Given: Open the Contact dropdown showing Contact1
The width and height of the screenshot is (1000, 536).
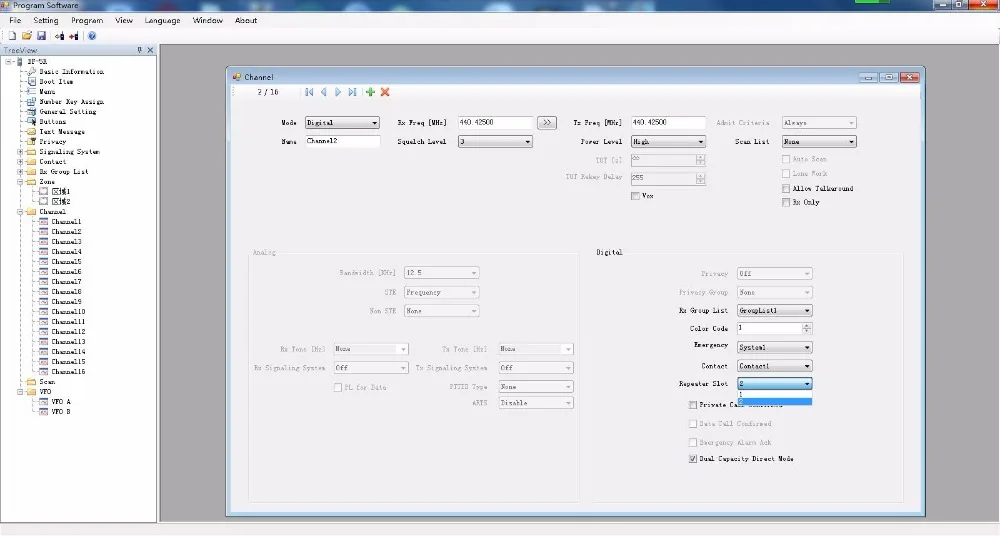Looking at the screenshot, I should coord(774,366).
